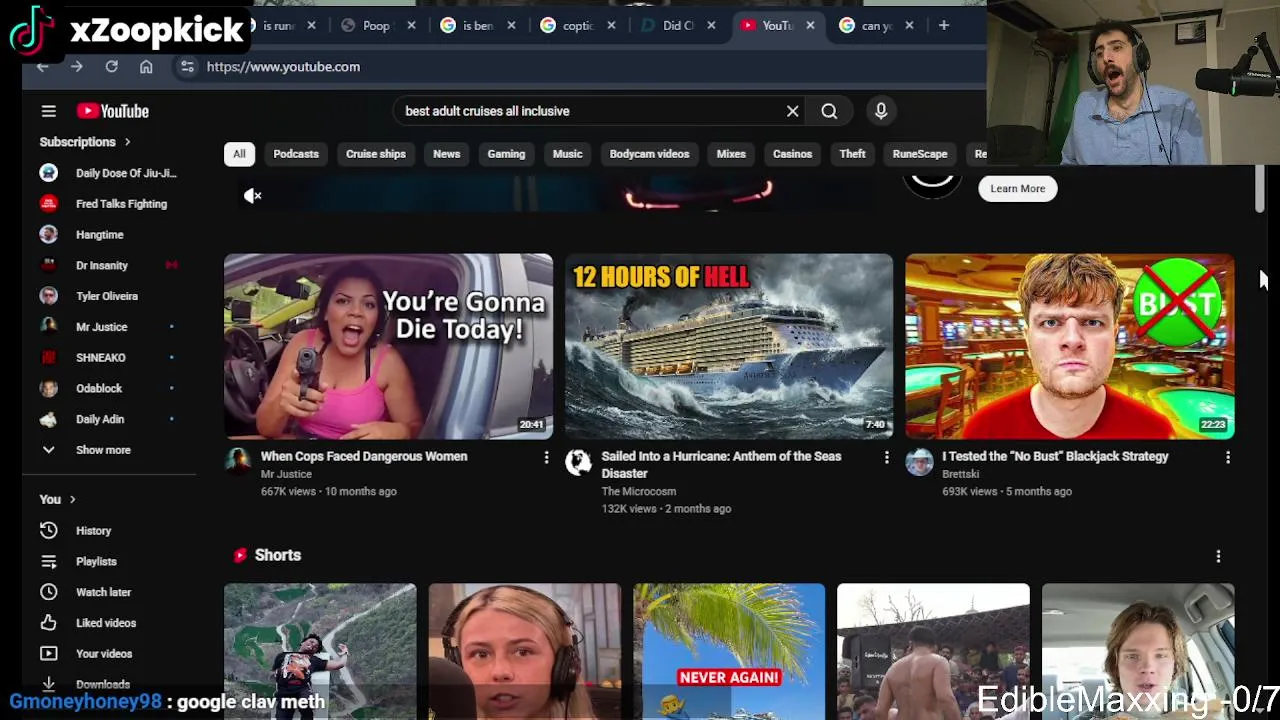Clear the search box with X

tap(792, 111)
